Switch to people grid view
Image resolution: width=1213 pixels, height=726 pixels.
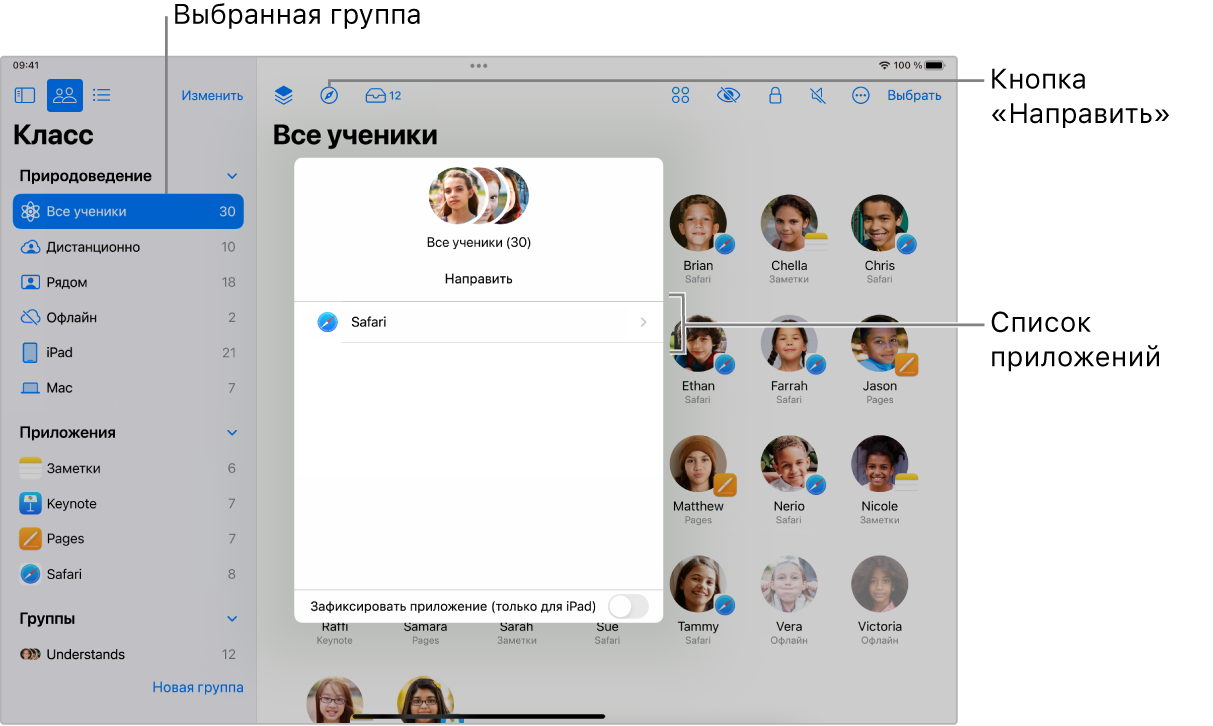(65, 95)
